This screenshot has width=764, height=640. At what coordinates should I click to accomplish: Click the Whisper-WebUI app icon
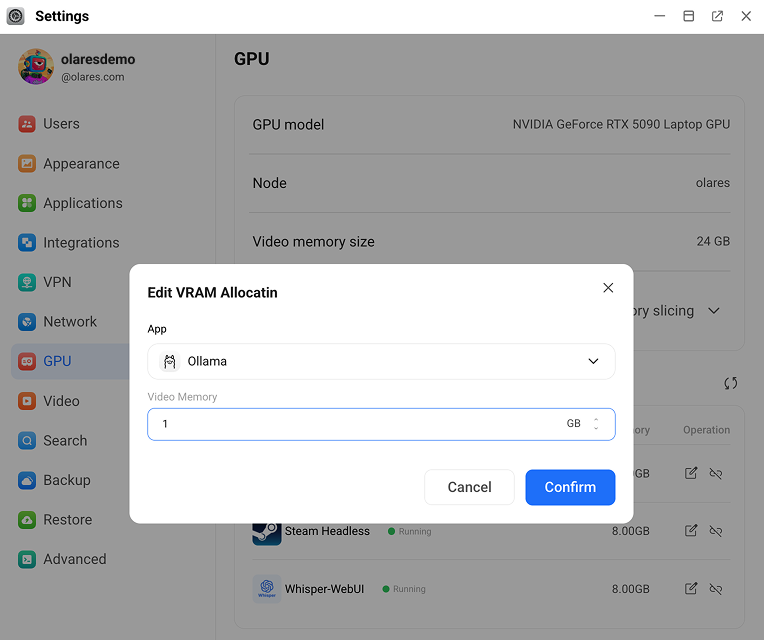pyautogui.click(x=267, y=589)
